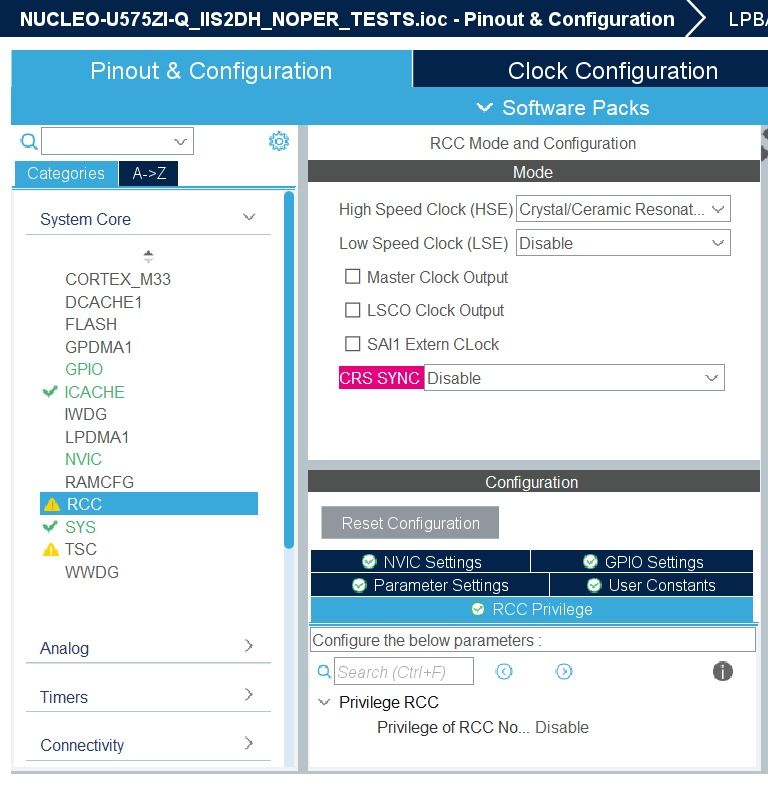Select GPDMA1 peripheral

point(98,347)
